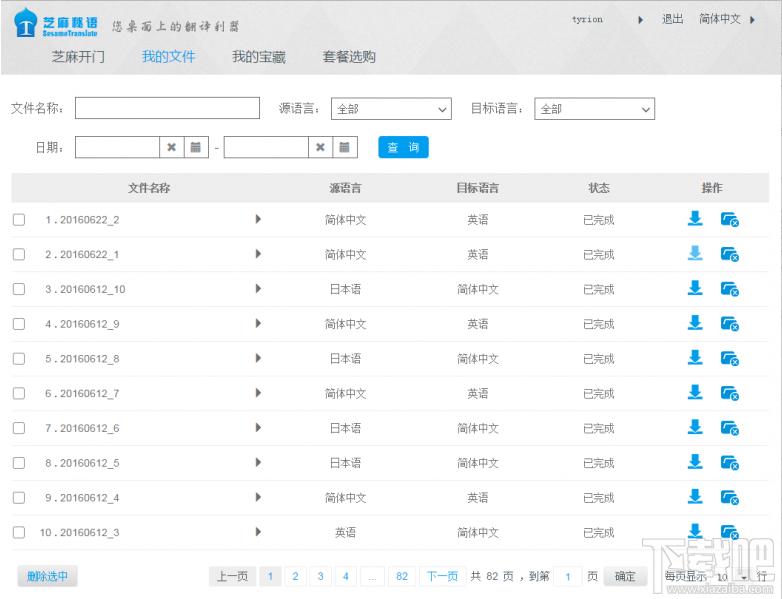Select checkbox for 20160612_5

point(19,463)
